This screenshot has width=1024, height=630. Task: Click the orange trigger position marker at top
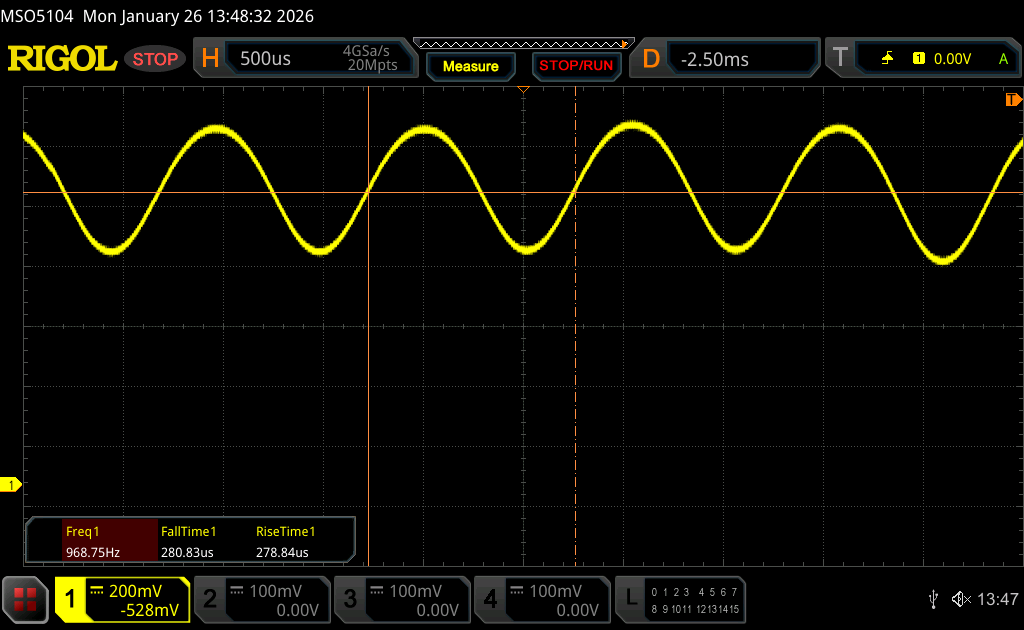pos(522,91)
